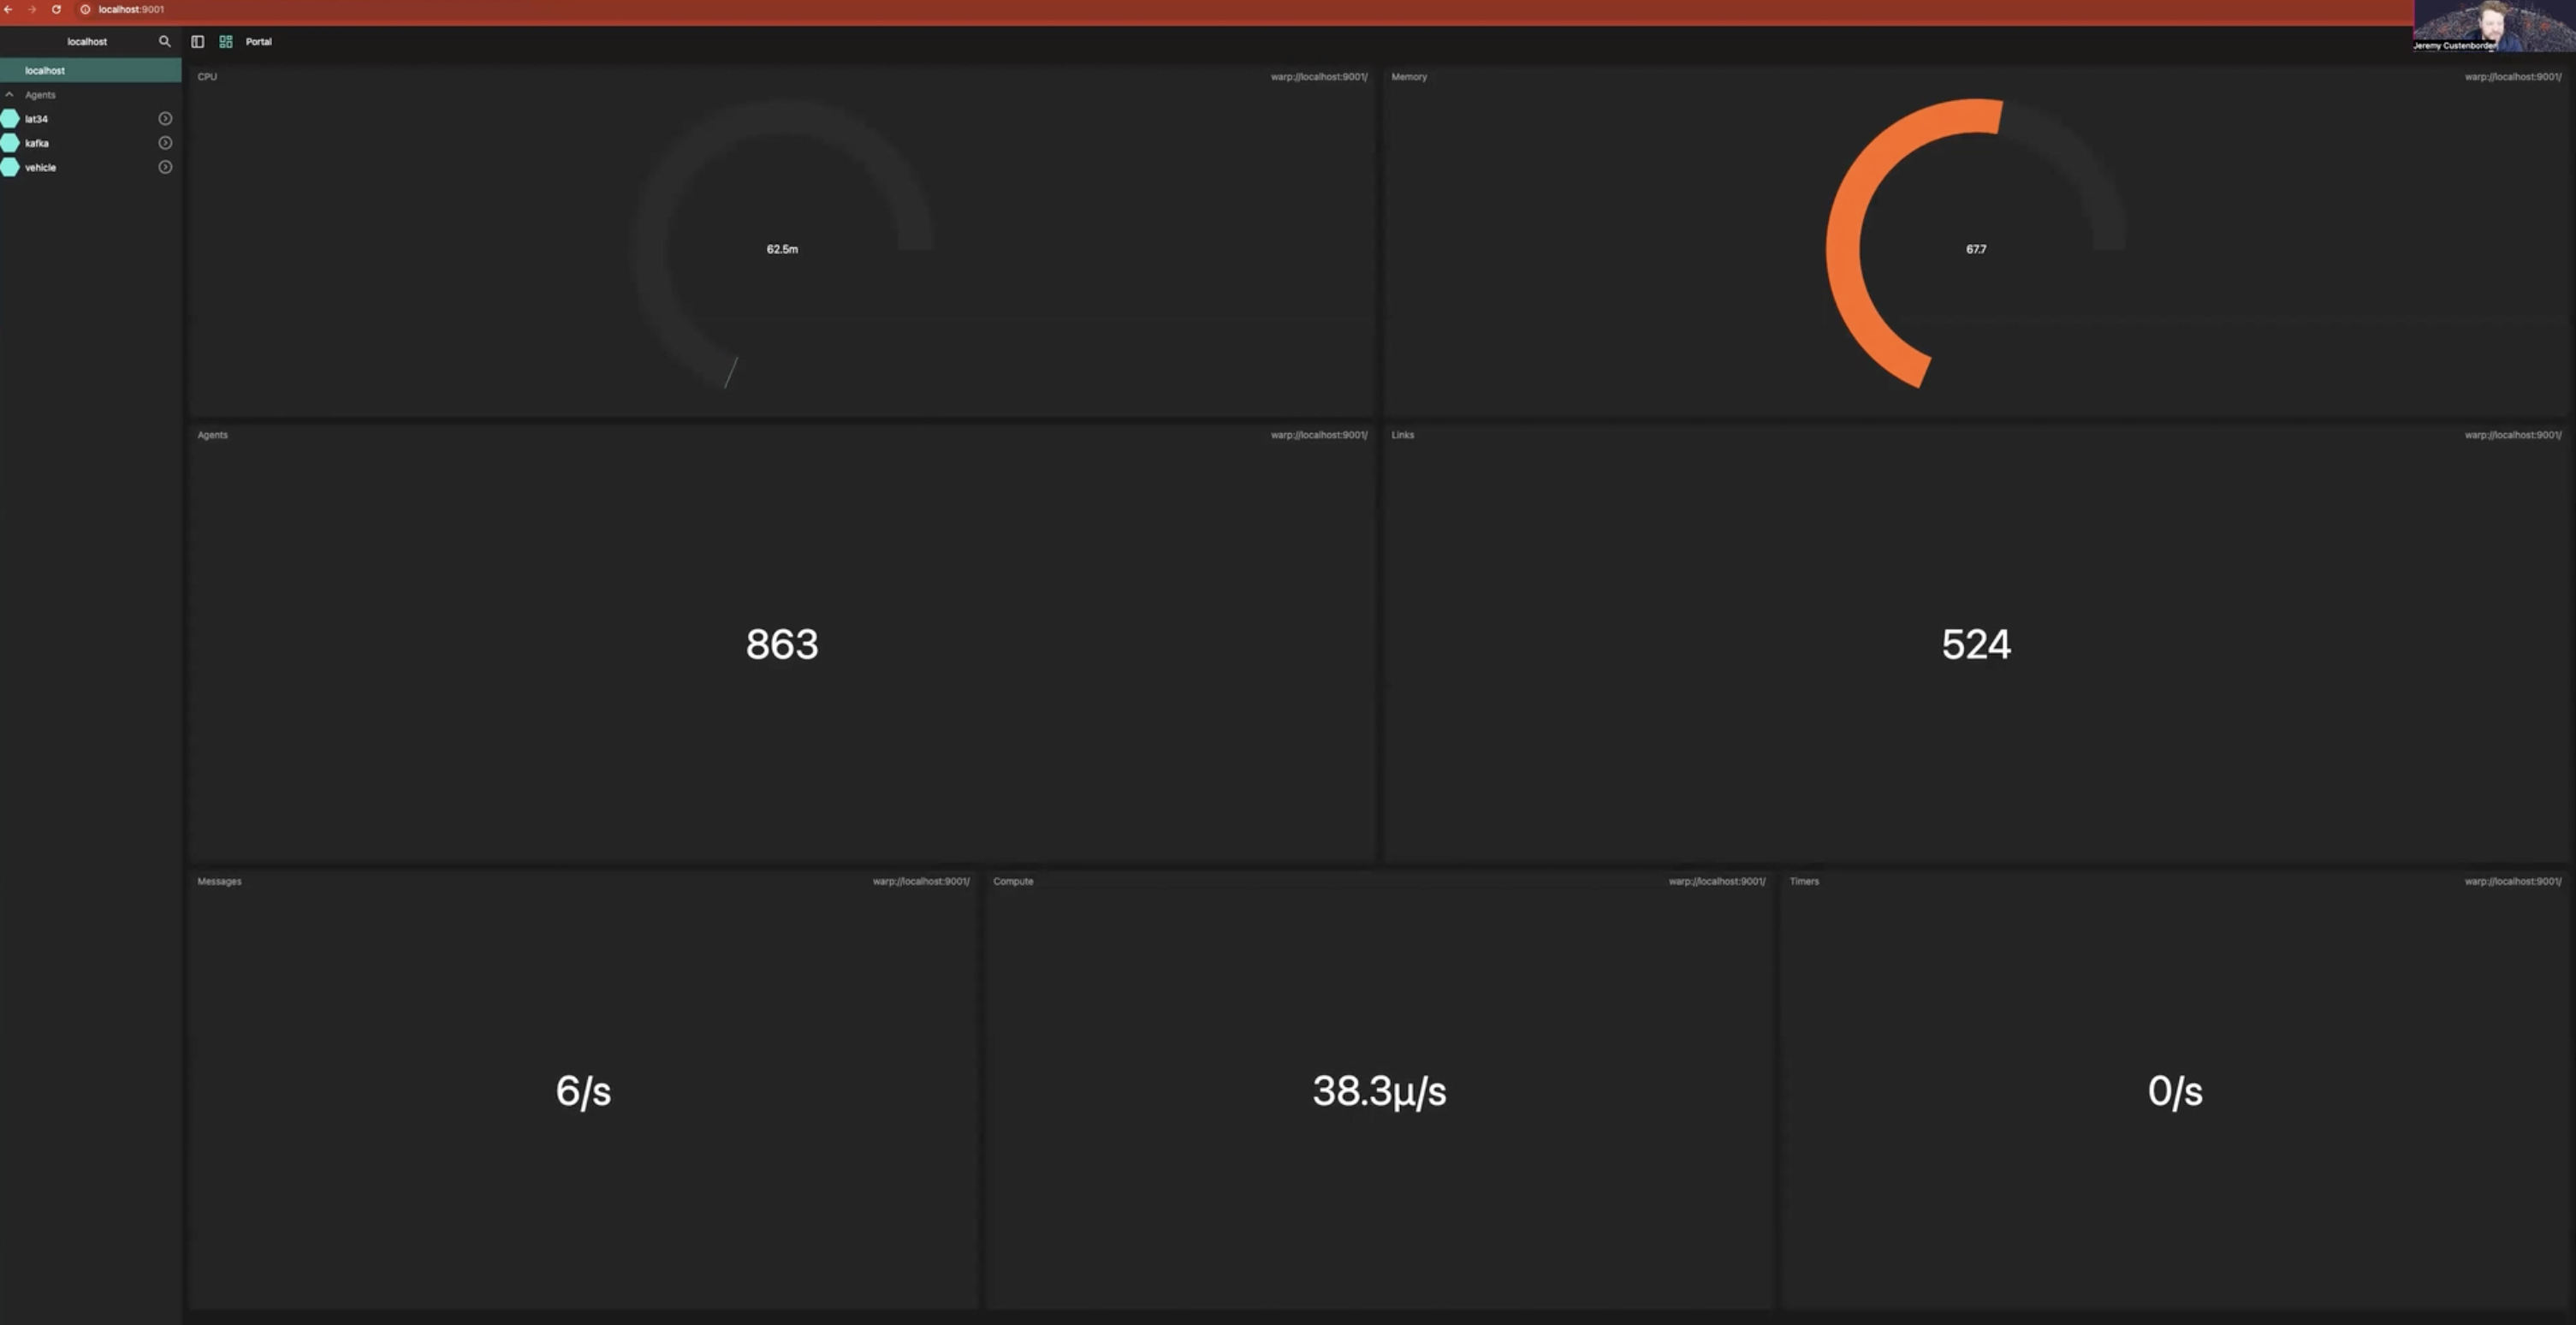Click the Compute rate 38.3µ/s

pos(1379,1091)
